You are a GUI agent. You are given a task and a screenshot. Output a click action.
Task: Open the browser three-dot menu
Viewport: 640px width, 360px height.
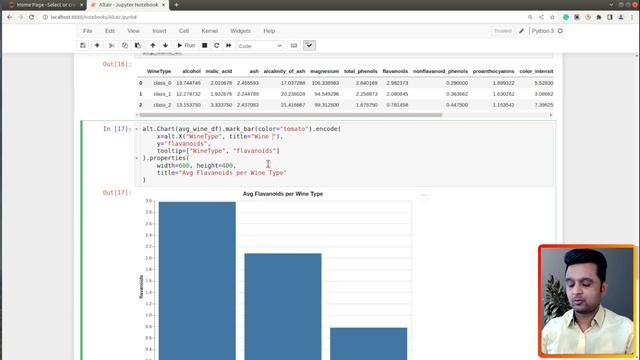(632, 17)
